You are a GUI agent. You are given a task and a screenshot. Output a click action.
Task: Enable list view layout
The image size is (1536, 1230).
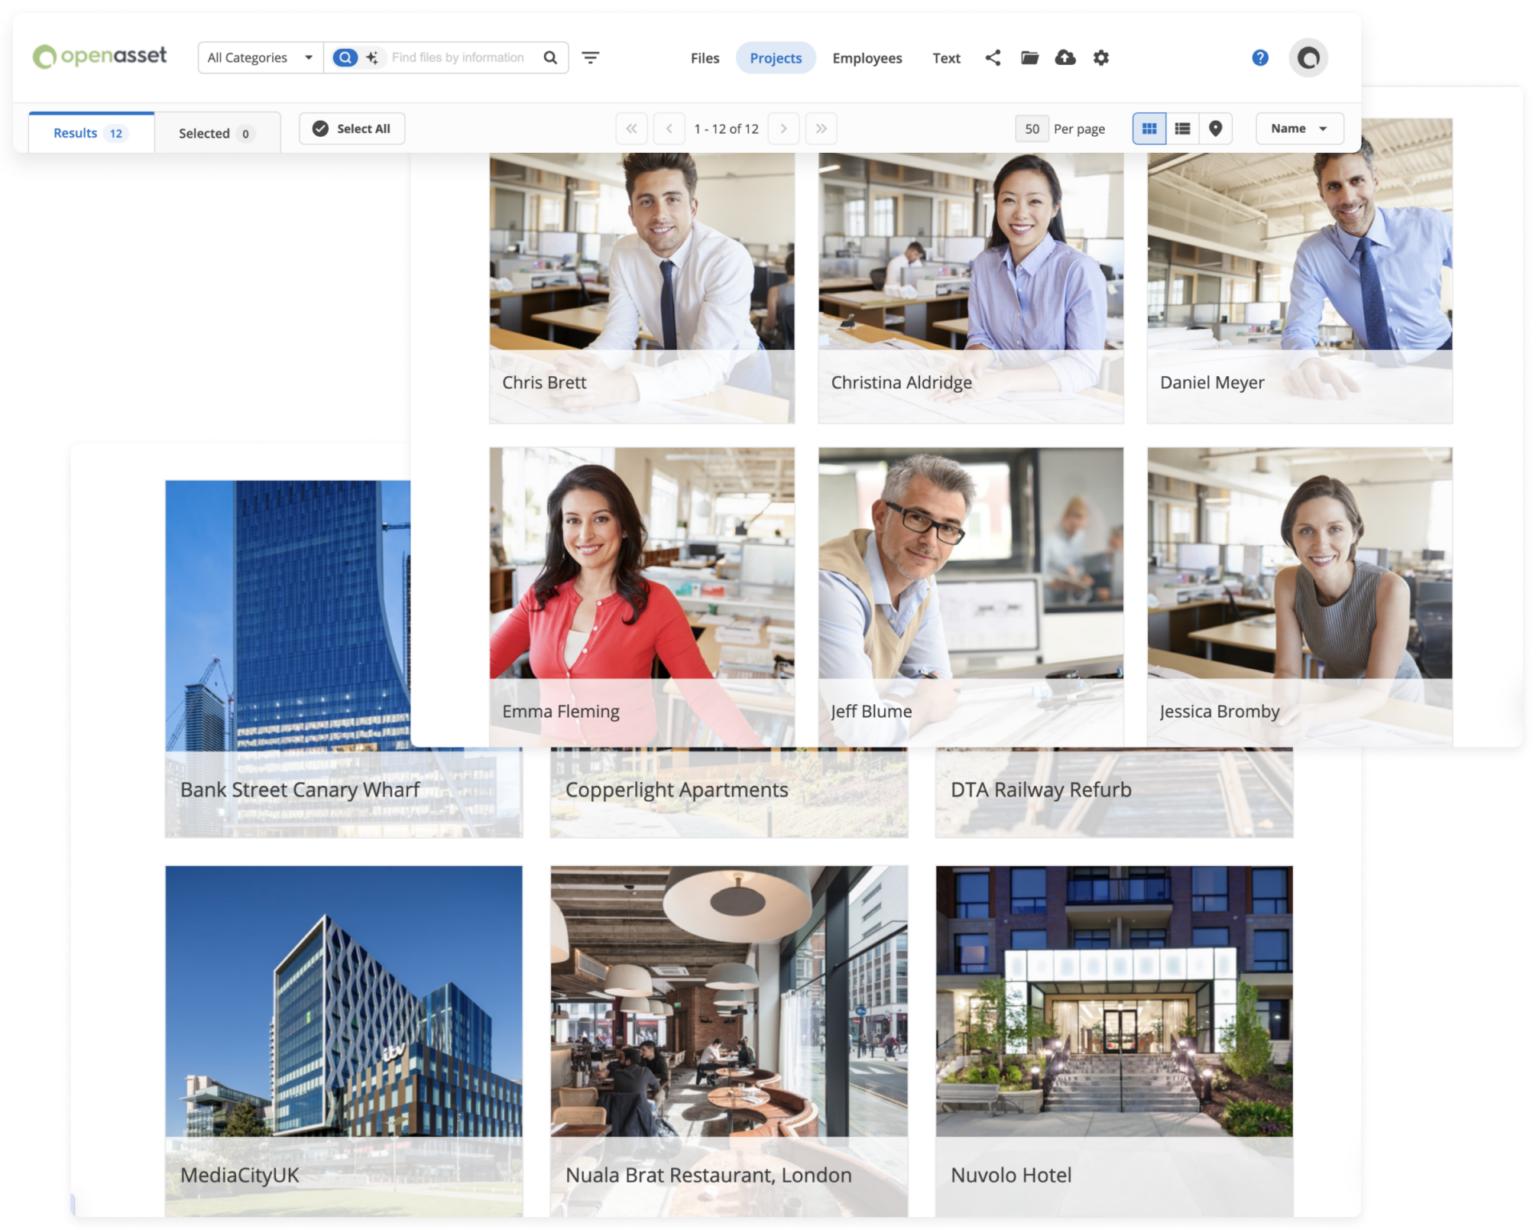coord(1182,128)
